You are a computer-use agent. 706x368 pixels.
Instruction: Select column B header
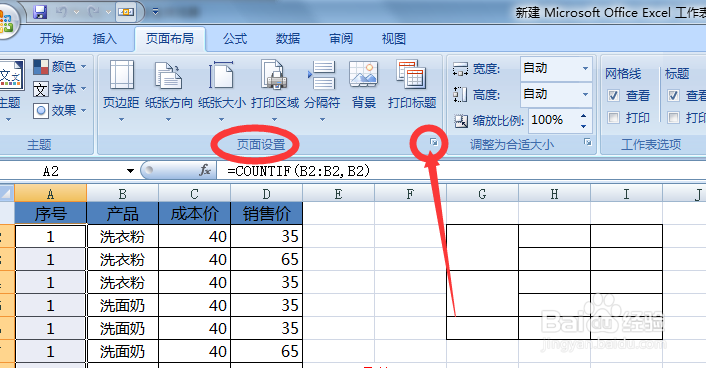click(122, 194)
